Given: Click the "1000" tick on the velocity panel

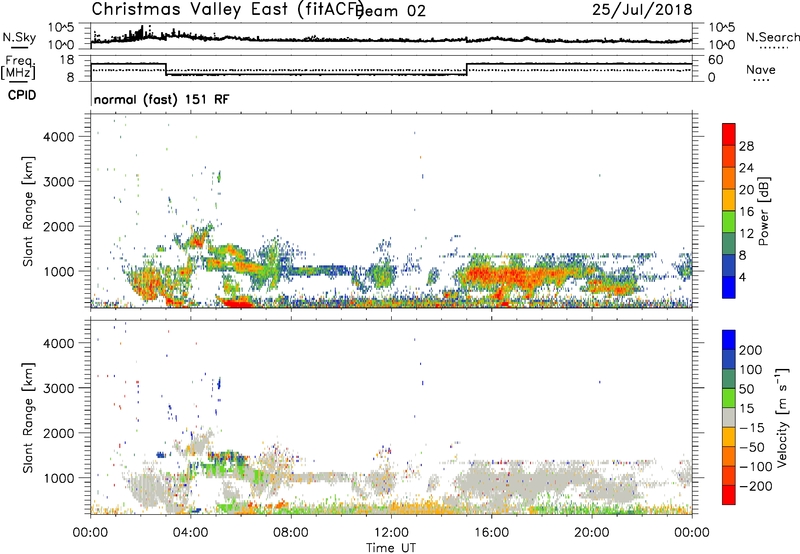Looking at the screenshot, I should pyautogui.click(x=59, y=478).
